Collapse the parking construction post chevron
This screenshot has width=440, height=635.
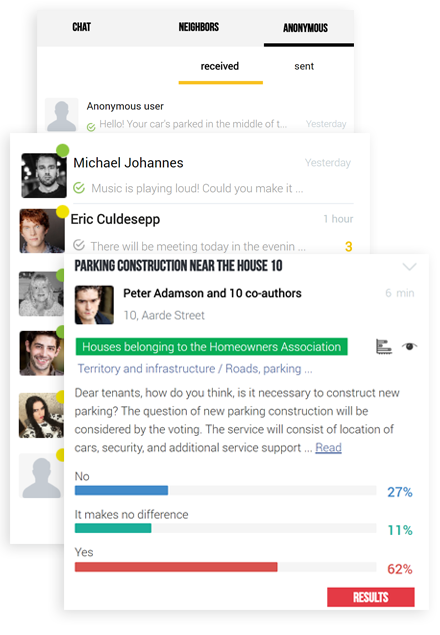click(409, 266)
